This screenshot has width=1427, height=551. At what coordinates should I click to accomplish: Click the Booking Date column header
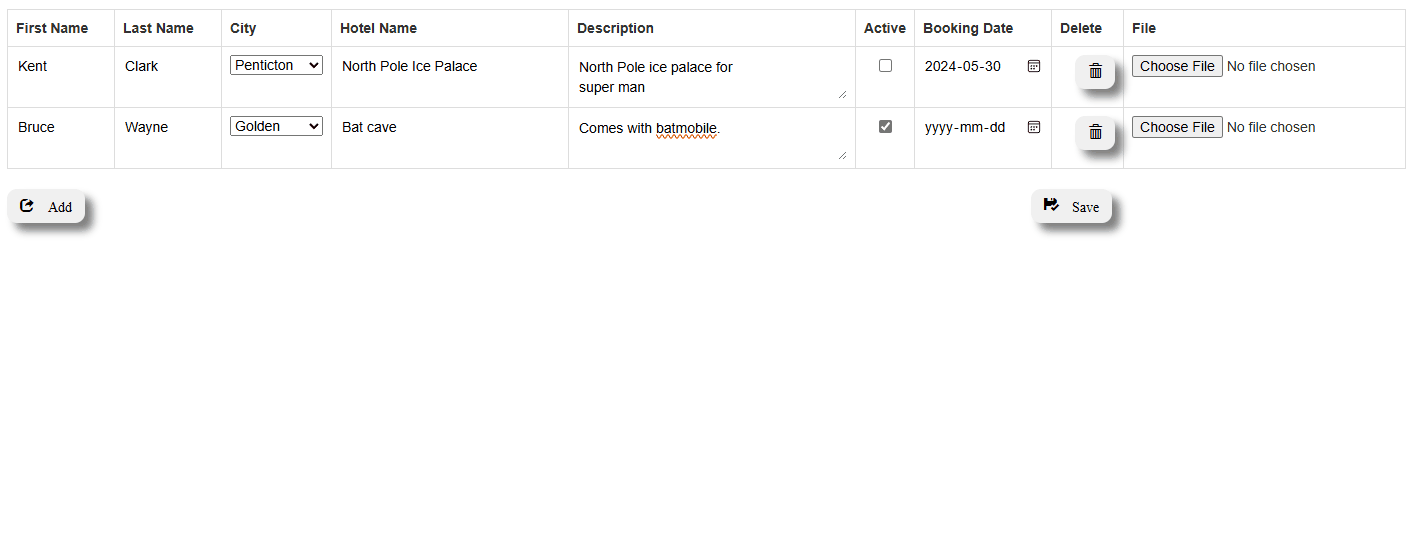tap(968, 28)
